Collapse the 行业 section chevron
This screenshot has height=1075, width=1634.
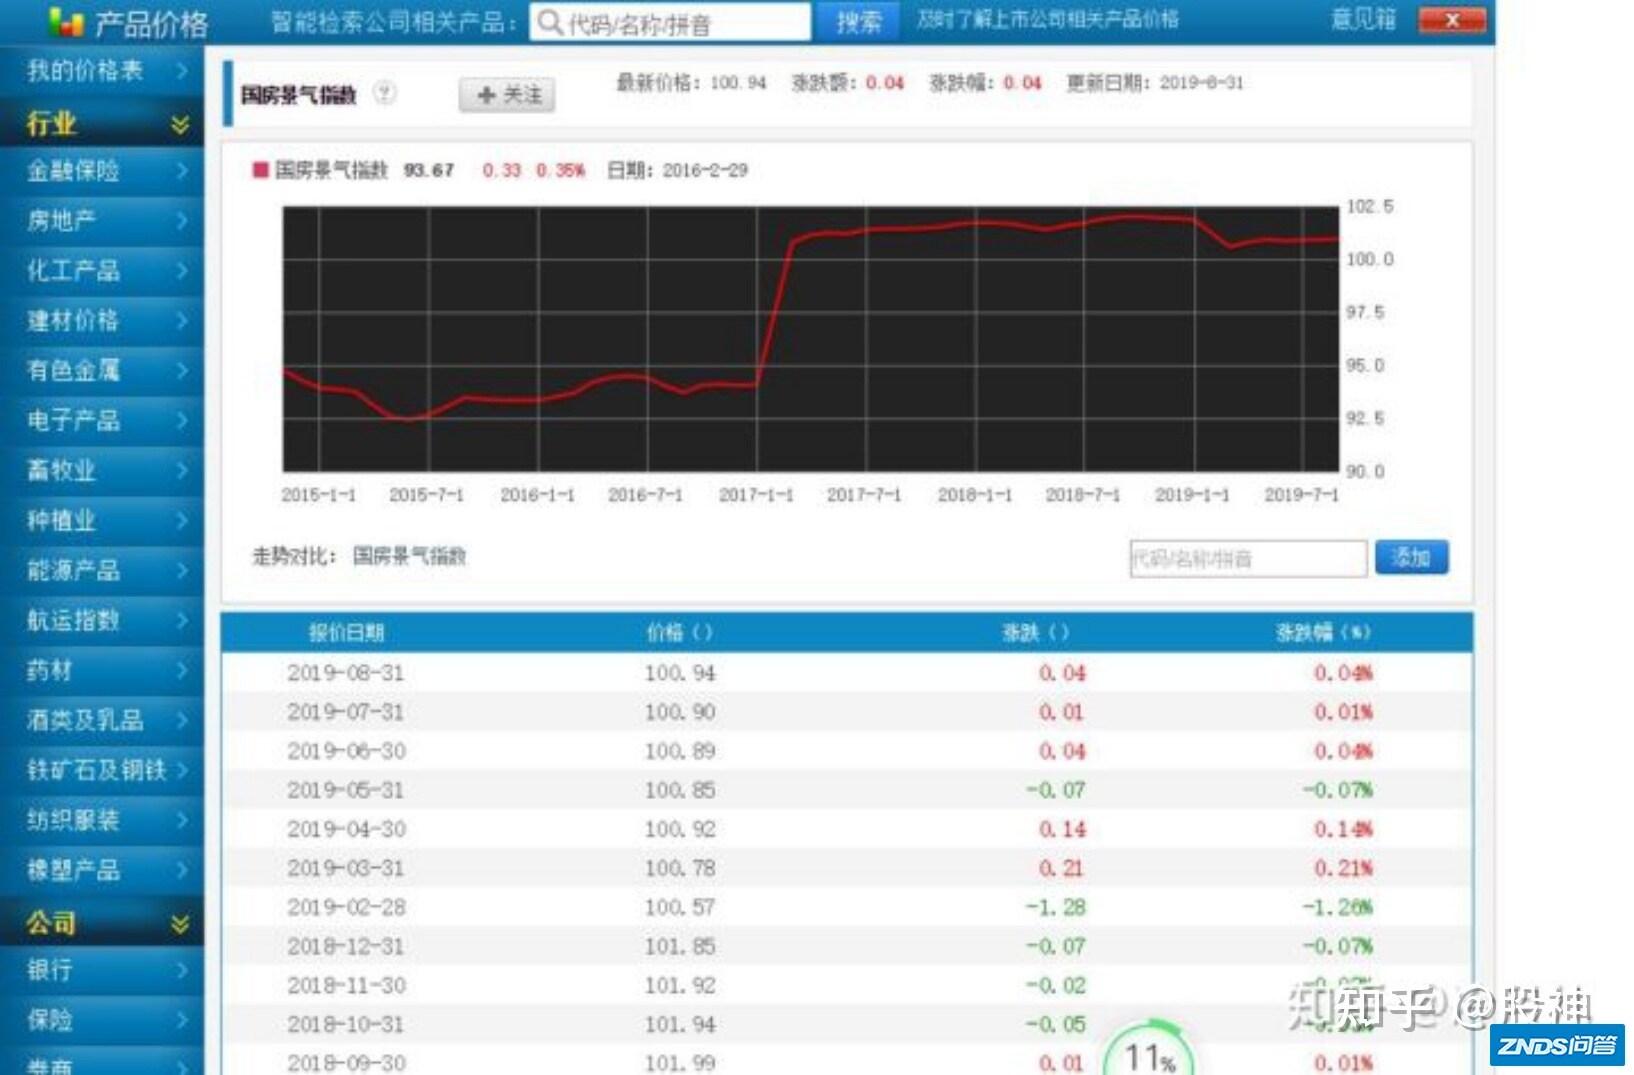[180, 122]
